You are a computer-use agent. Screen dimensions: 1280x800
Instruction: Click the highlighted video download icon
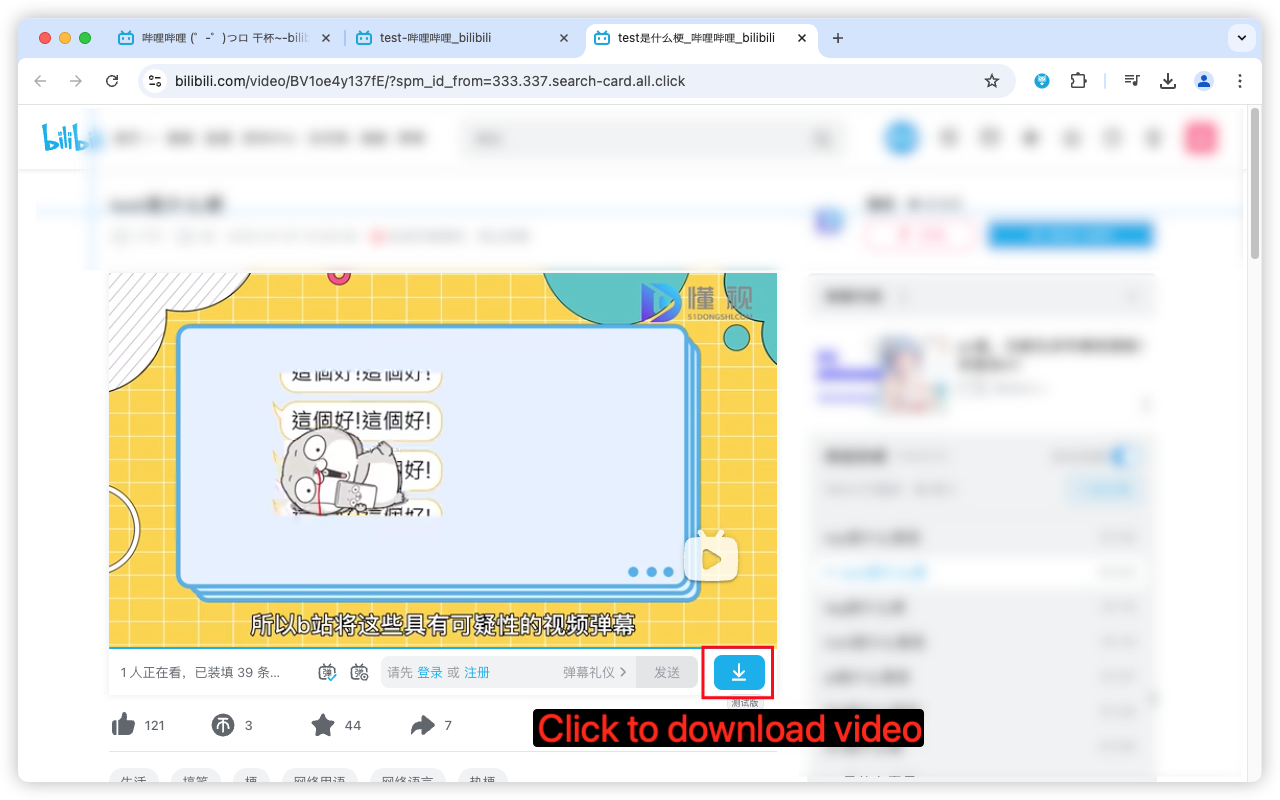740,672
